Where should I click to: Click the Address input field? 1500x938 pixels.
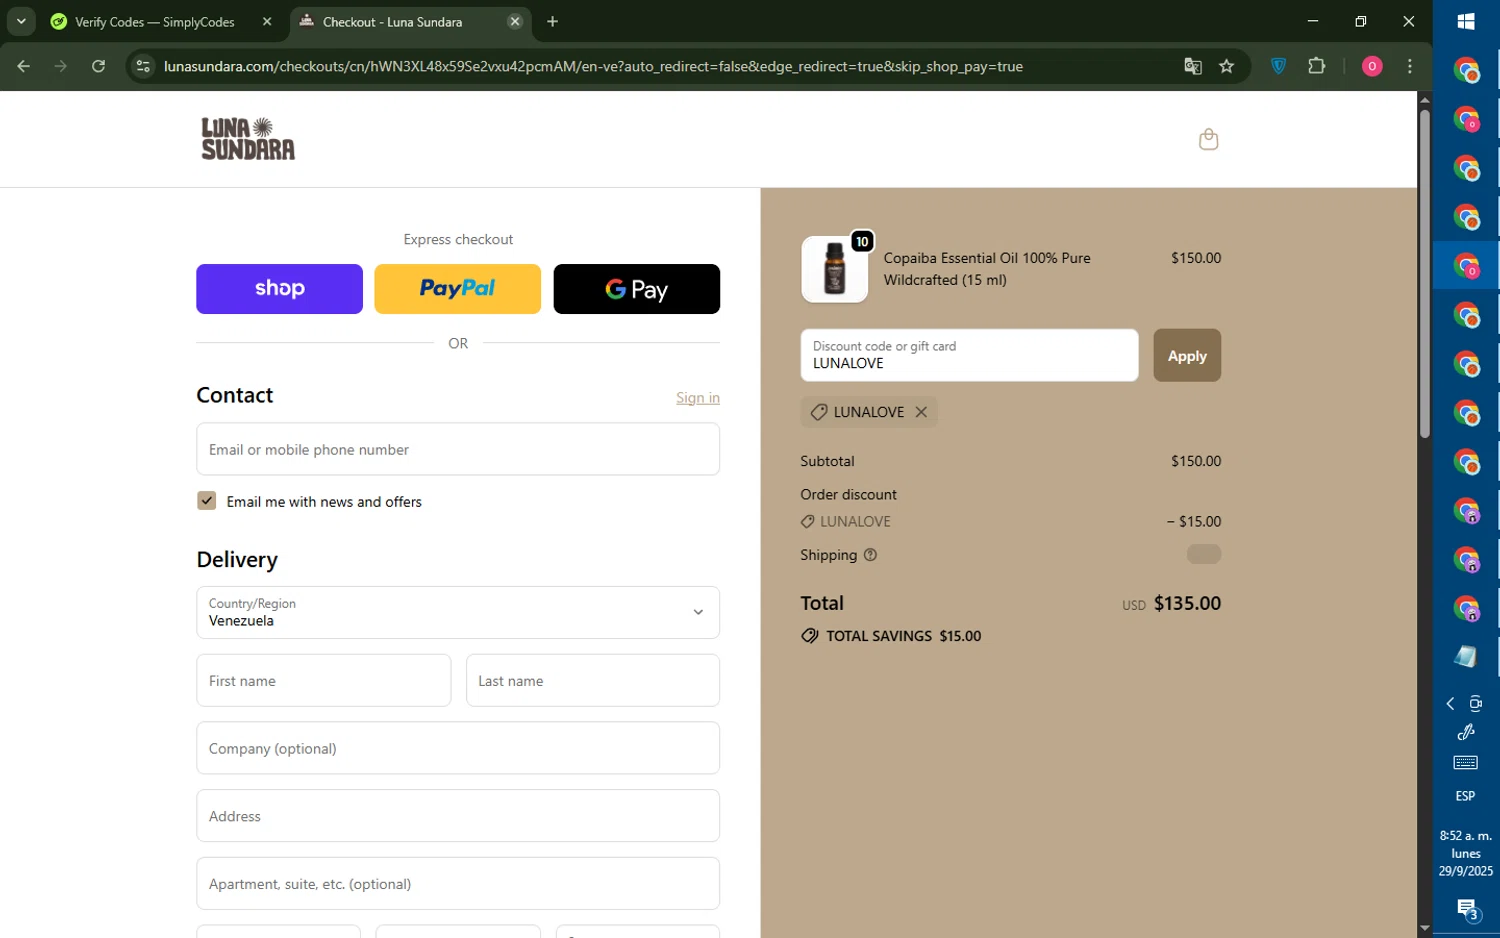pos(458,816)
